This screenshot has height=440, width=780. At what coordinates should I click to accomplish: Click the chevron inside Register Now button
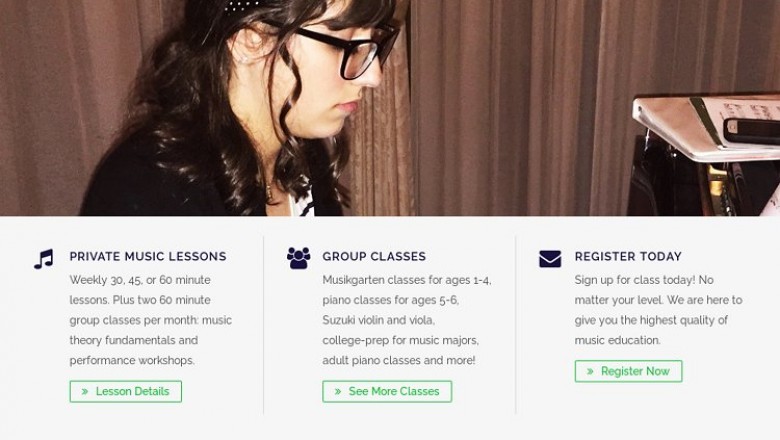(590, 371)
